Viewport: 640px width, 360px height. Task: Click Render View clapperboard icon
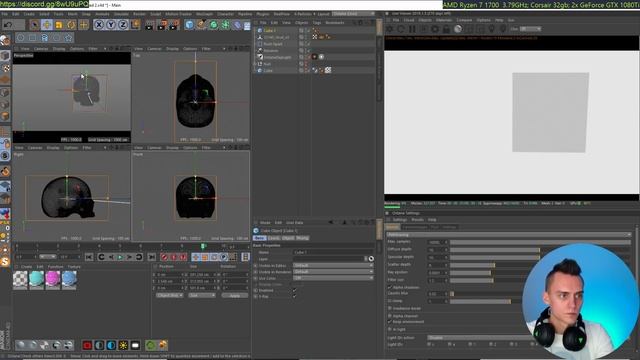[x=149, y=25]
